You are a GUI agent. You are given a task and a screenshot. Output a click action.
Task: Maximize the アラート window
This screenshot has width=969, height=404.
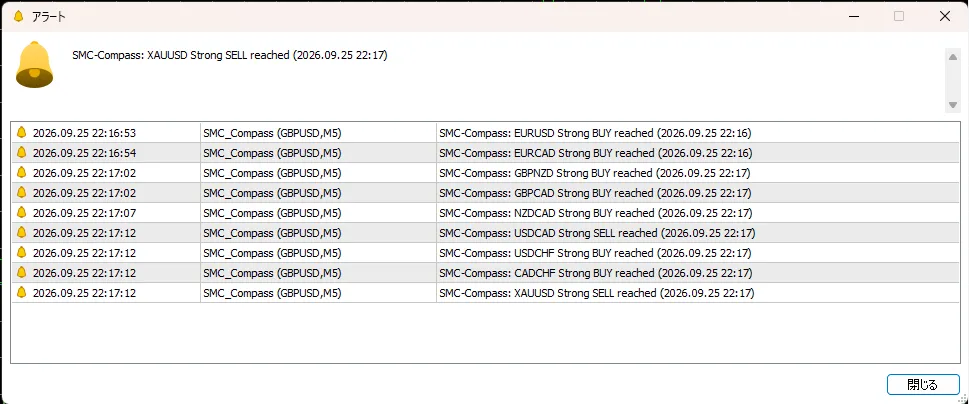(899, 16)
